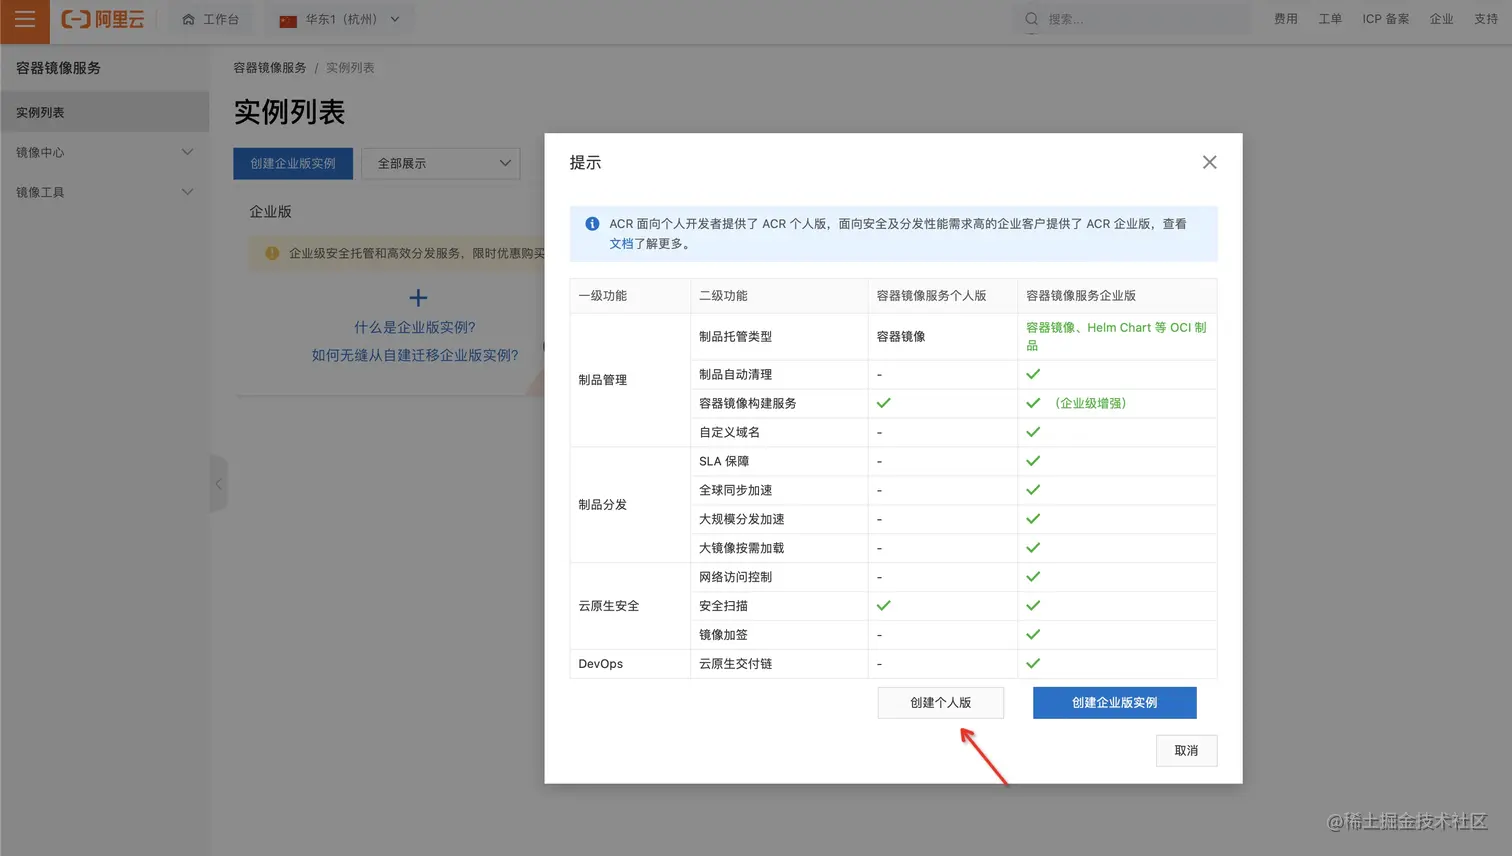Expand the 镜像工具 sidebar section
This screenshot has height=856, width=1512.
105,192
